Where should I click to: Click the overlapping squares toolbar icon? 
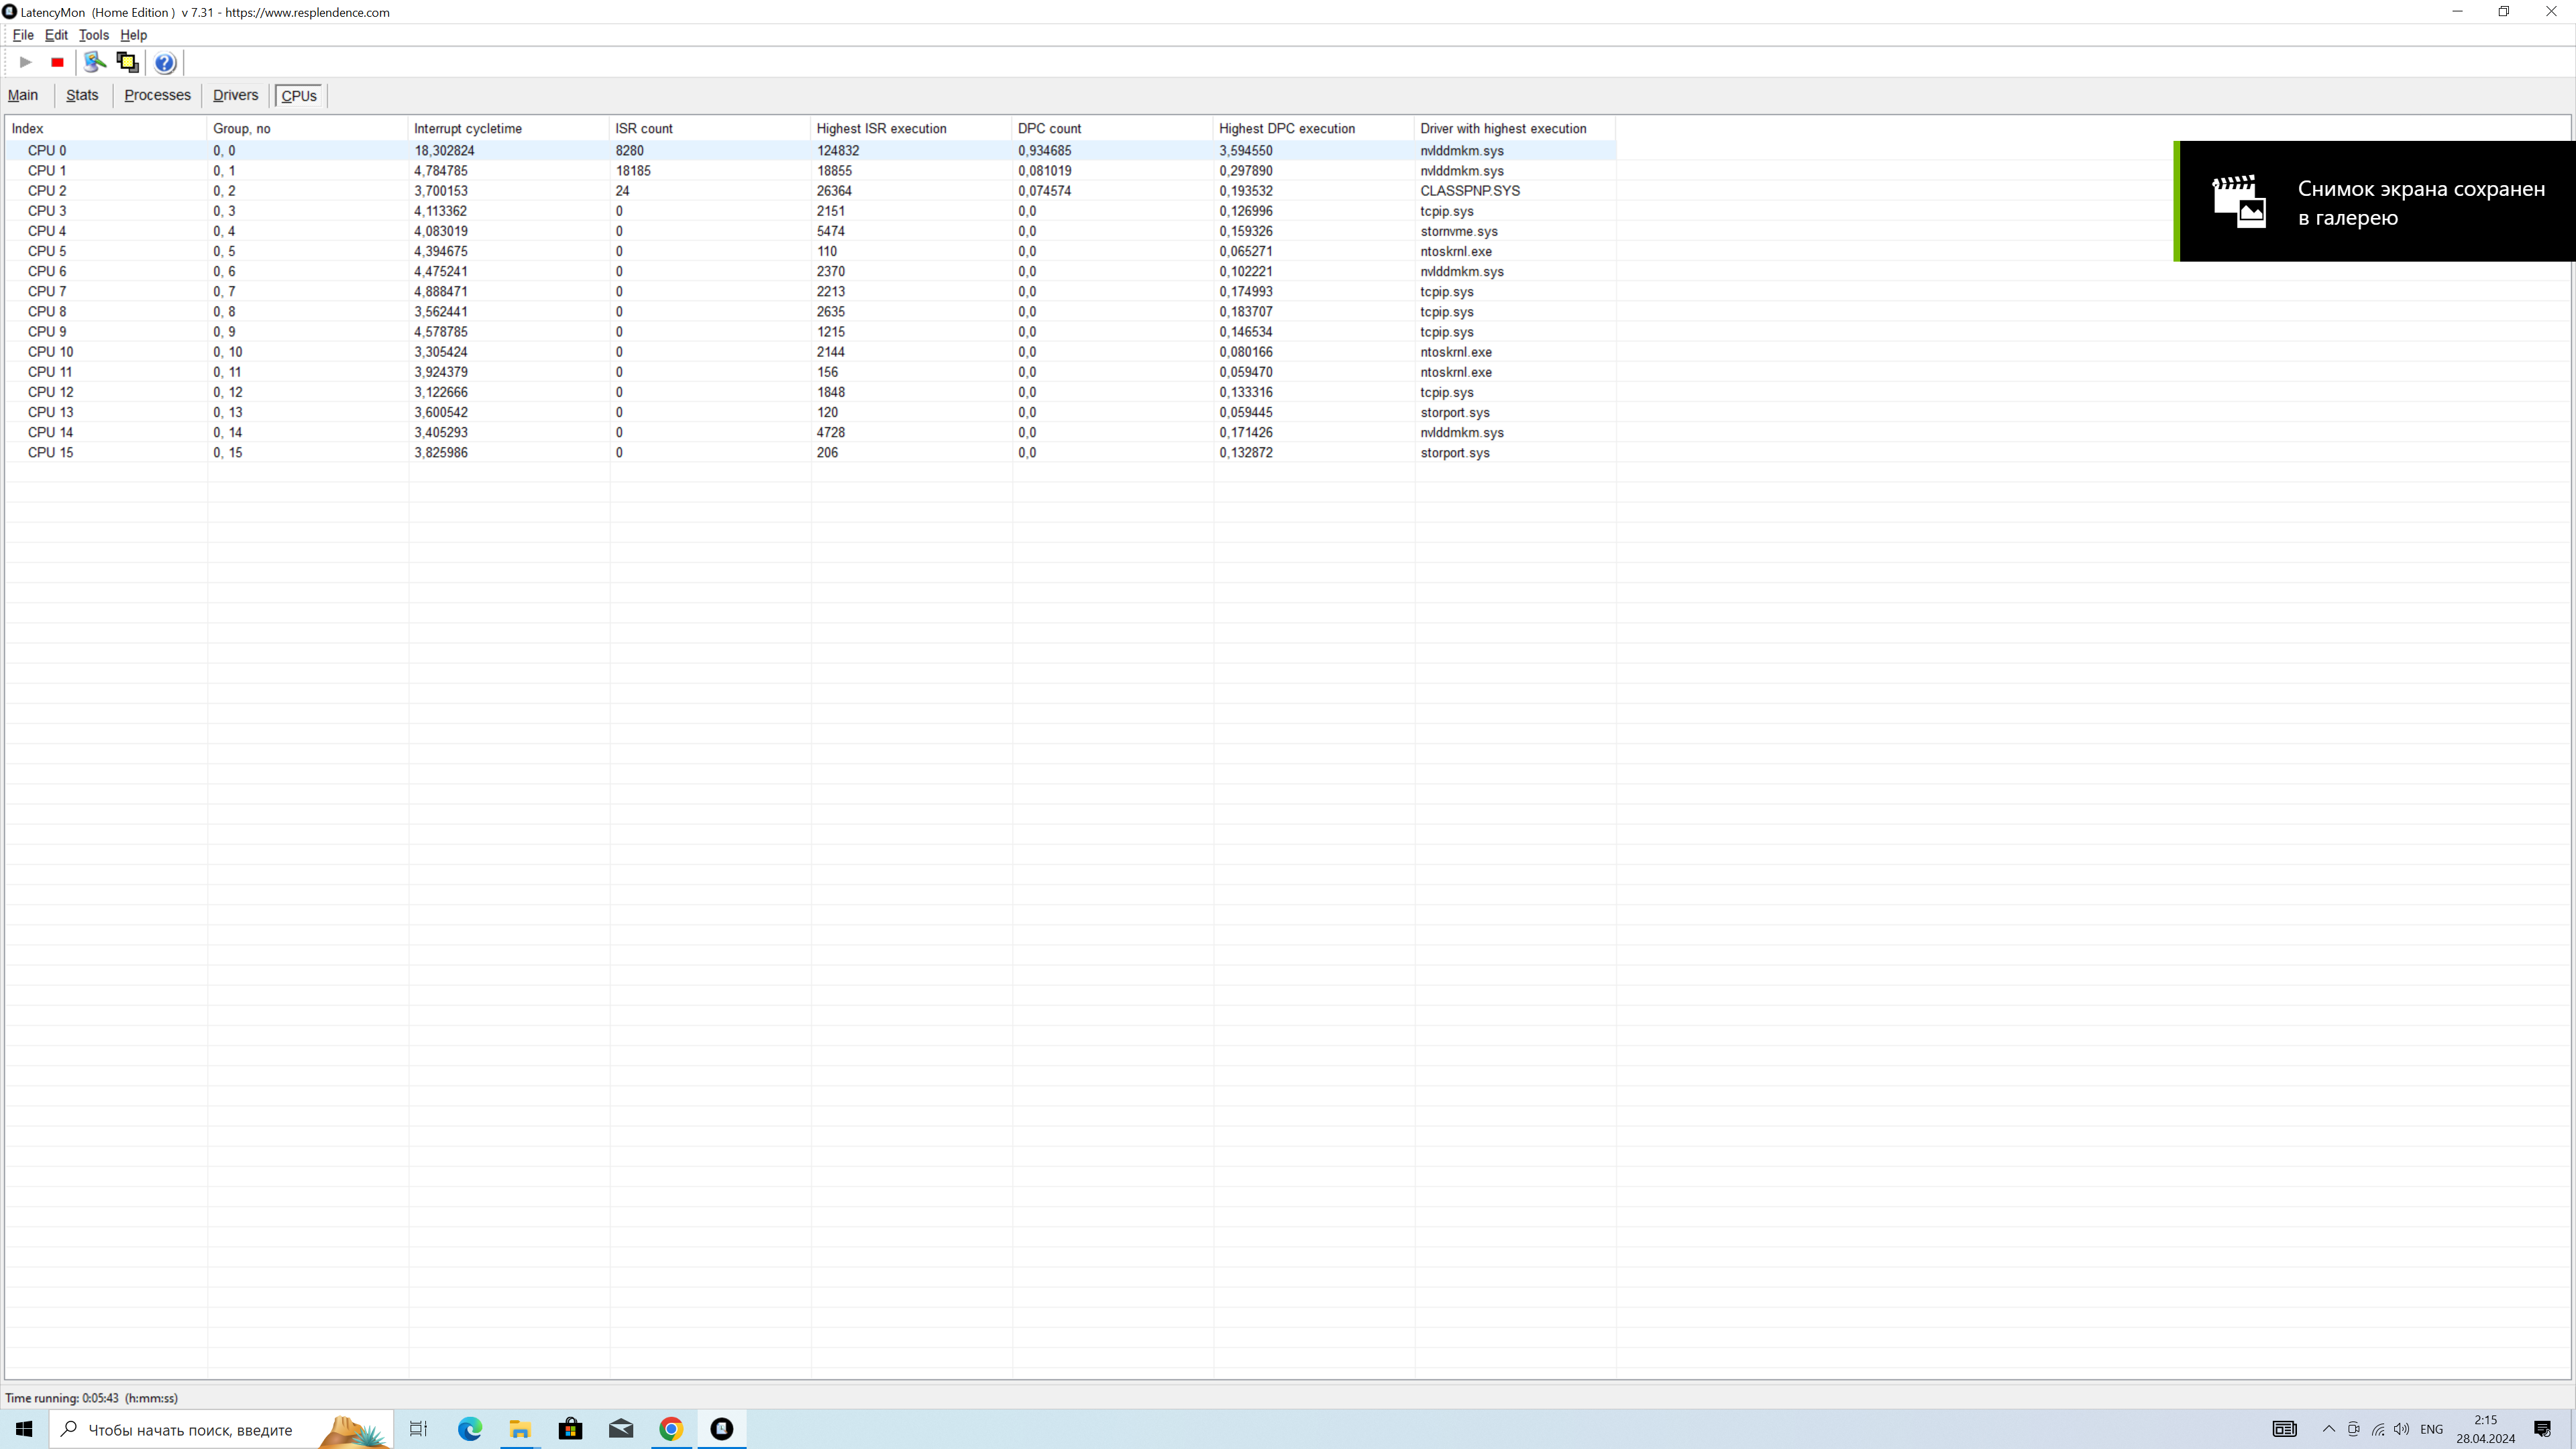point(127,62)
